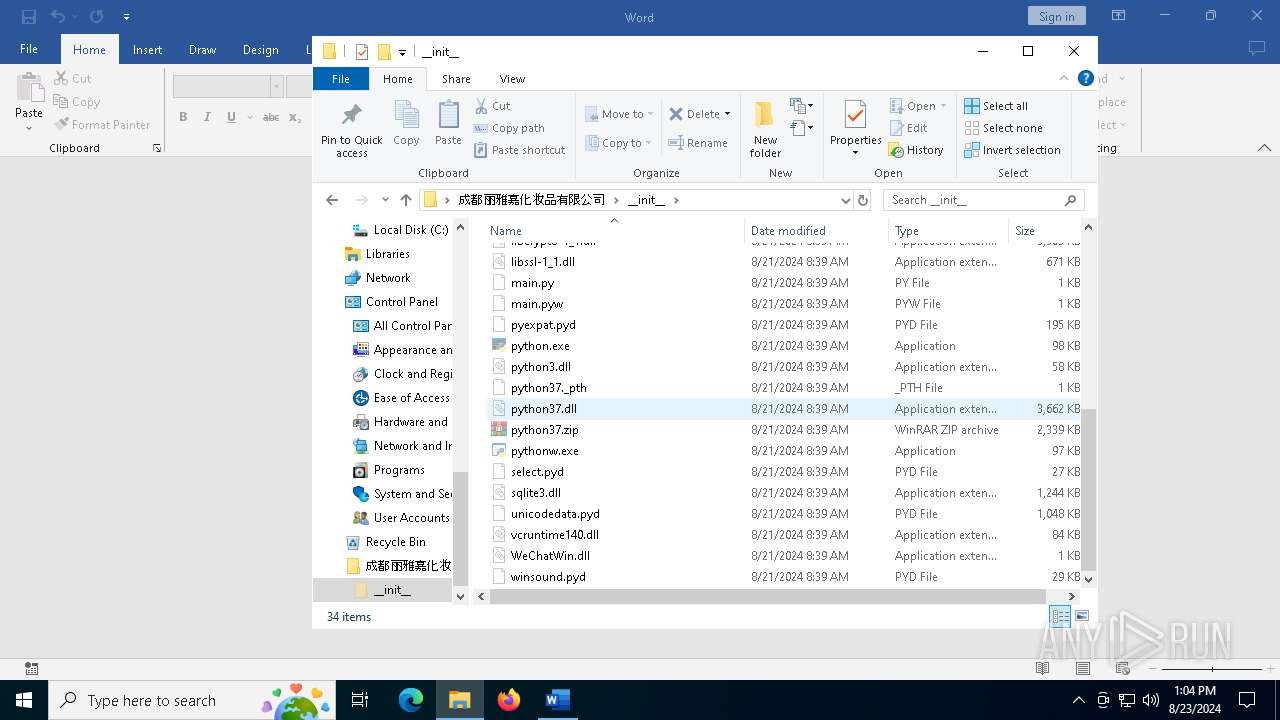Click the Search __init__ field
This screenshot has width=1280, height=720.
[x=984, y=200]
